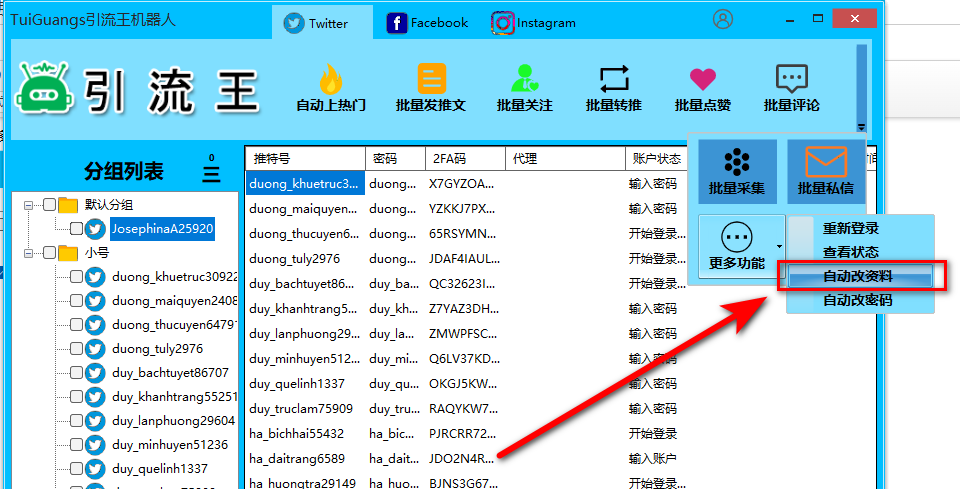Tick the 默认分组 group checkbox
This screenshot has width=960, height=489.
49,205
